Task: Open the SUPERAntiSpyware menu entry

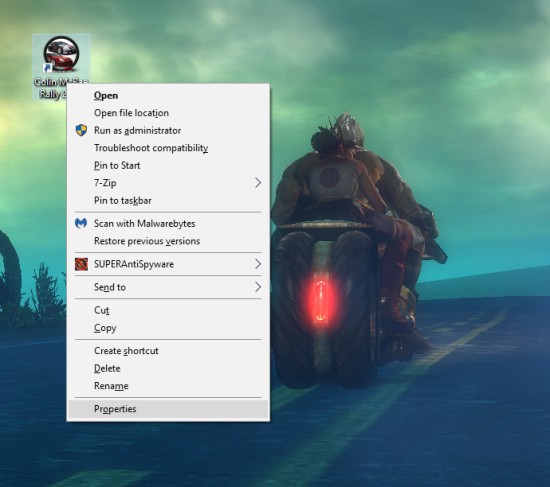Action: pyautogui.click(x=168, y=264)
